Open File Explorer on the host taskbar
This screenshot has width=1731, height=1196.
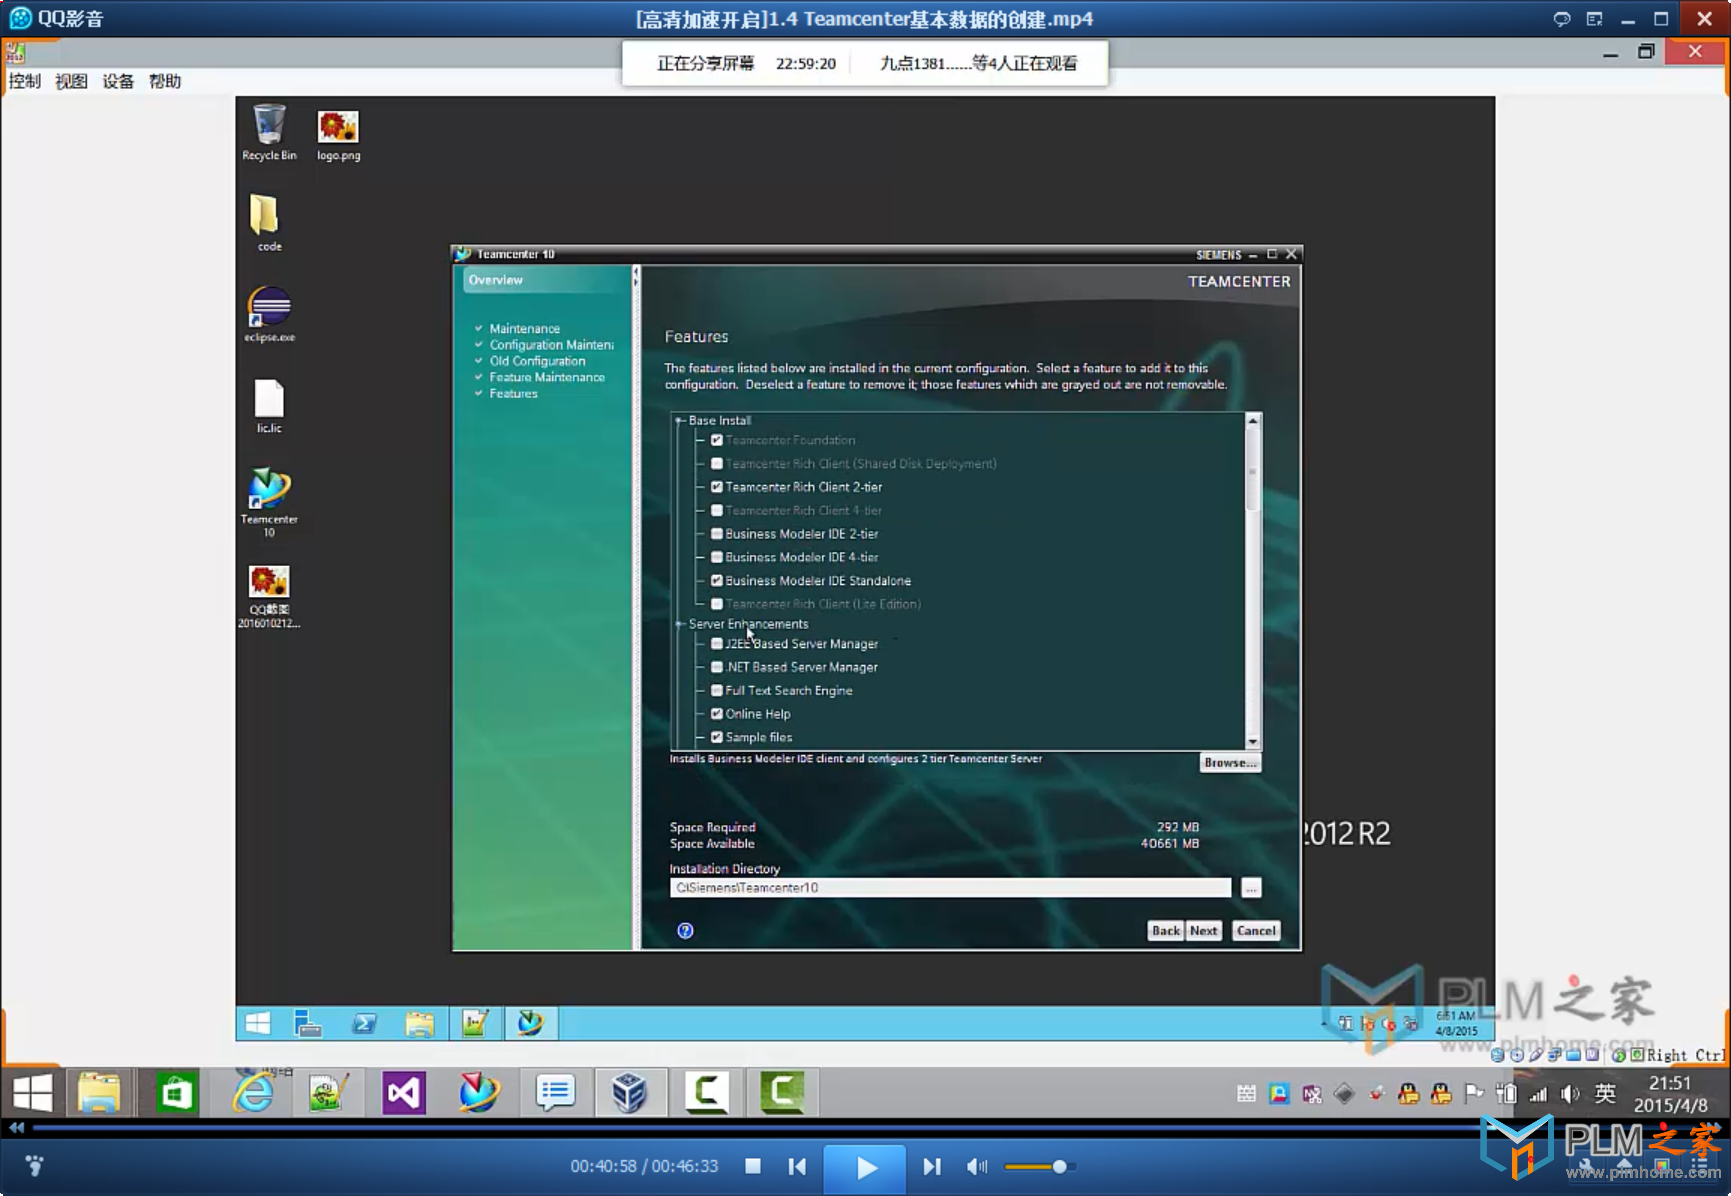coord(99,1092)
